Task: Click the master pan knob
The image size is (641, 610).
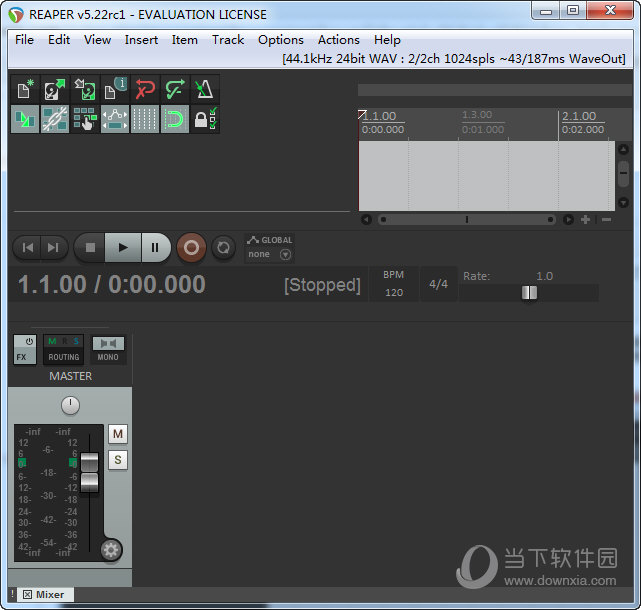Action: (70, 405)
